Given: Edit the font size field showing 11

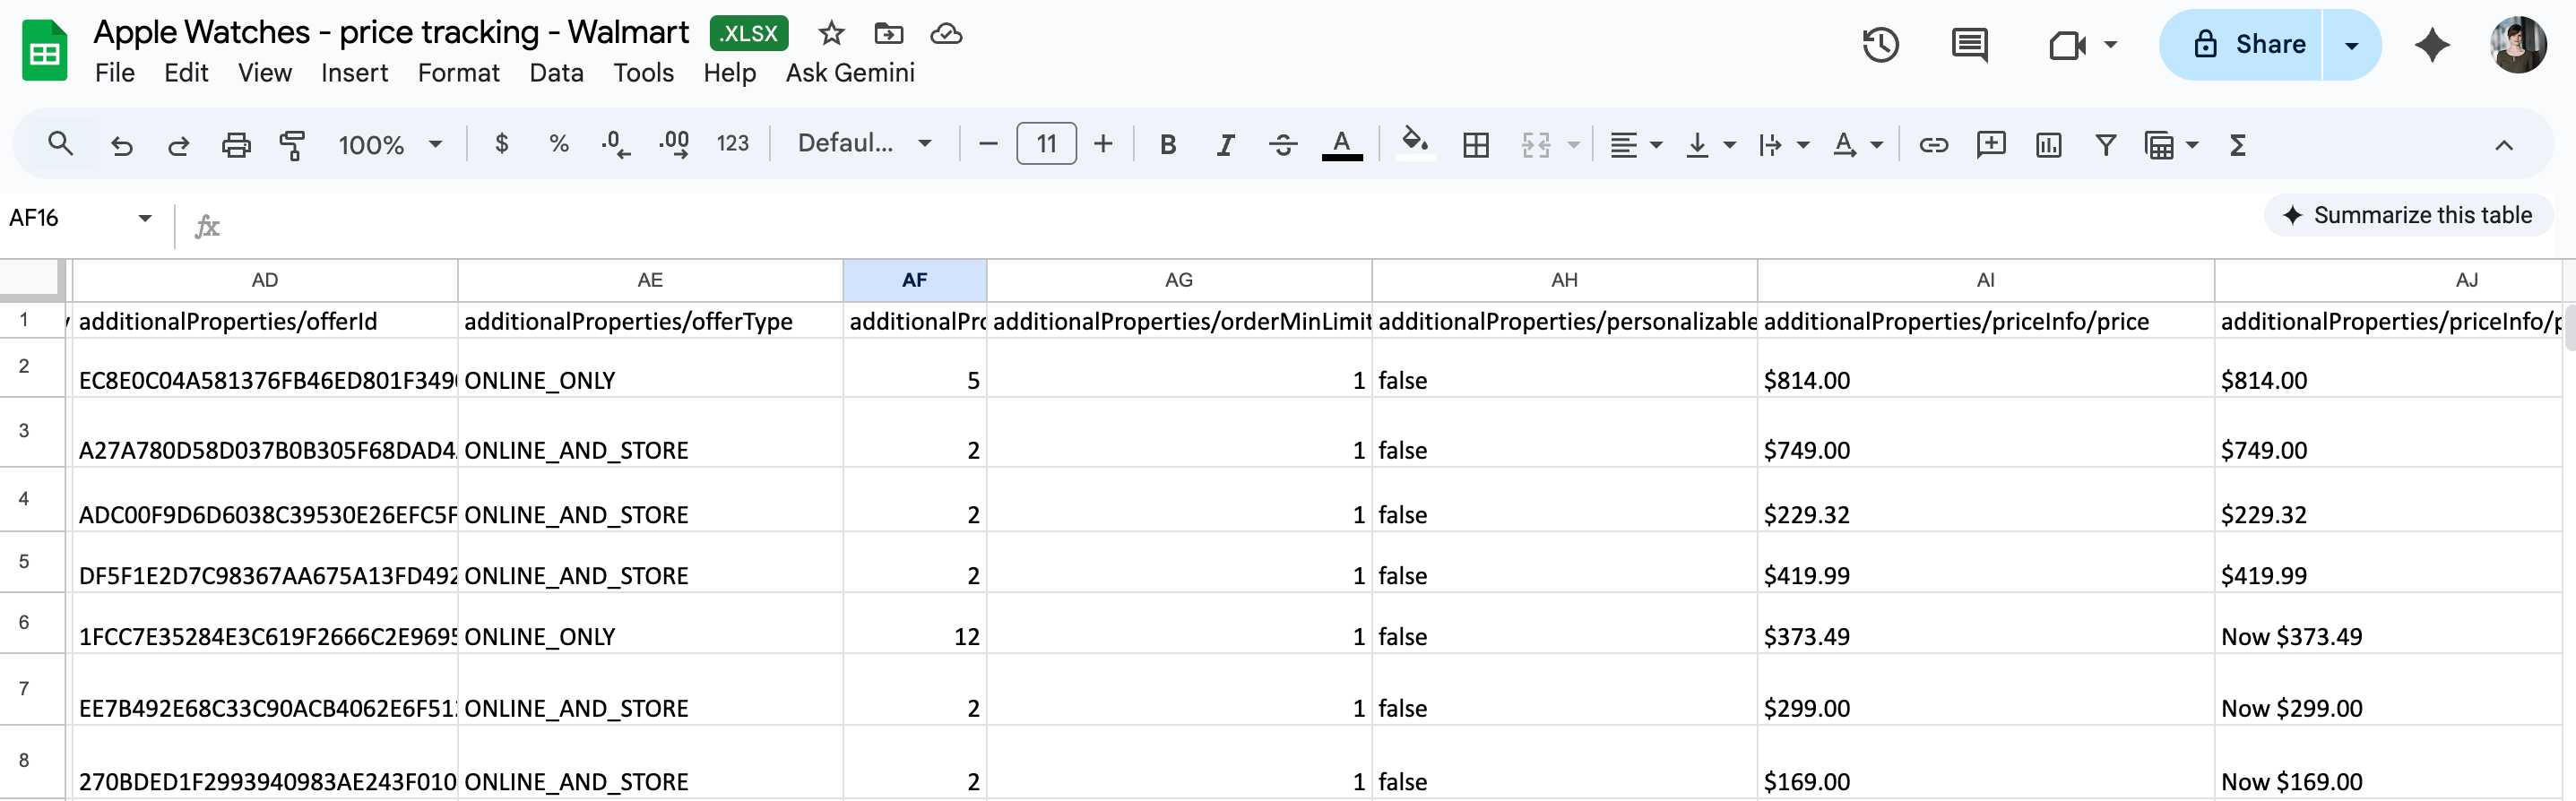Looking at the screenshot, I should click(1046, 144).
